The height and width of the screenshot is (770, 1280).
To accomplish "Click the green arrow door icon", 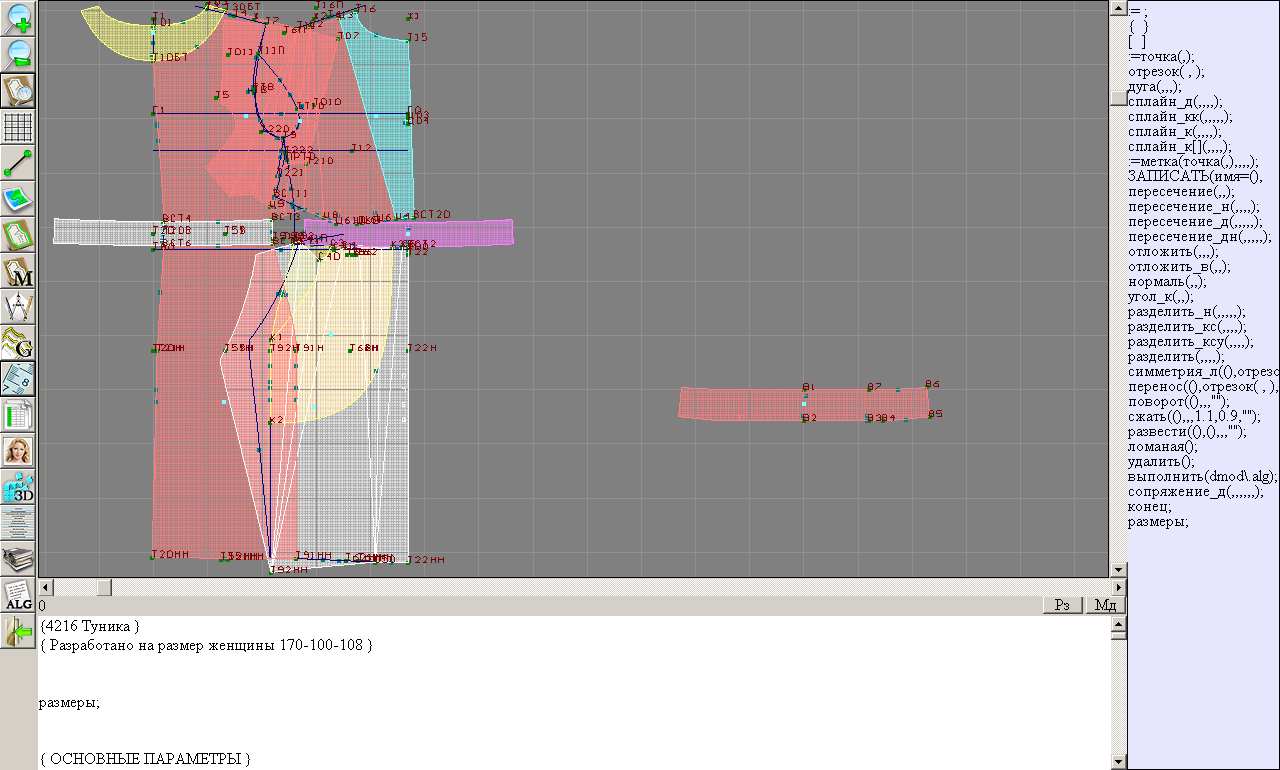I will tap(19, 632).
